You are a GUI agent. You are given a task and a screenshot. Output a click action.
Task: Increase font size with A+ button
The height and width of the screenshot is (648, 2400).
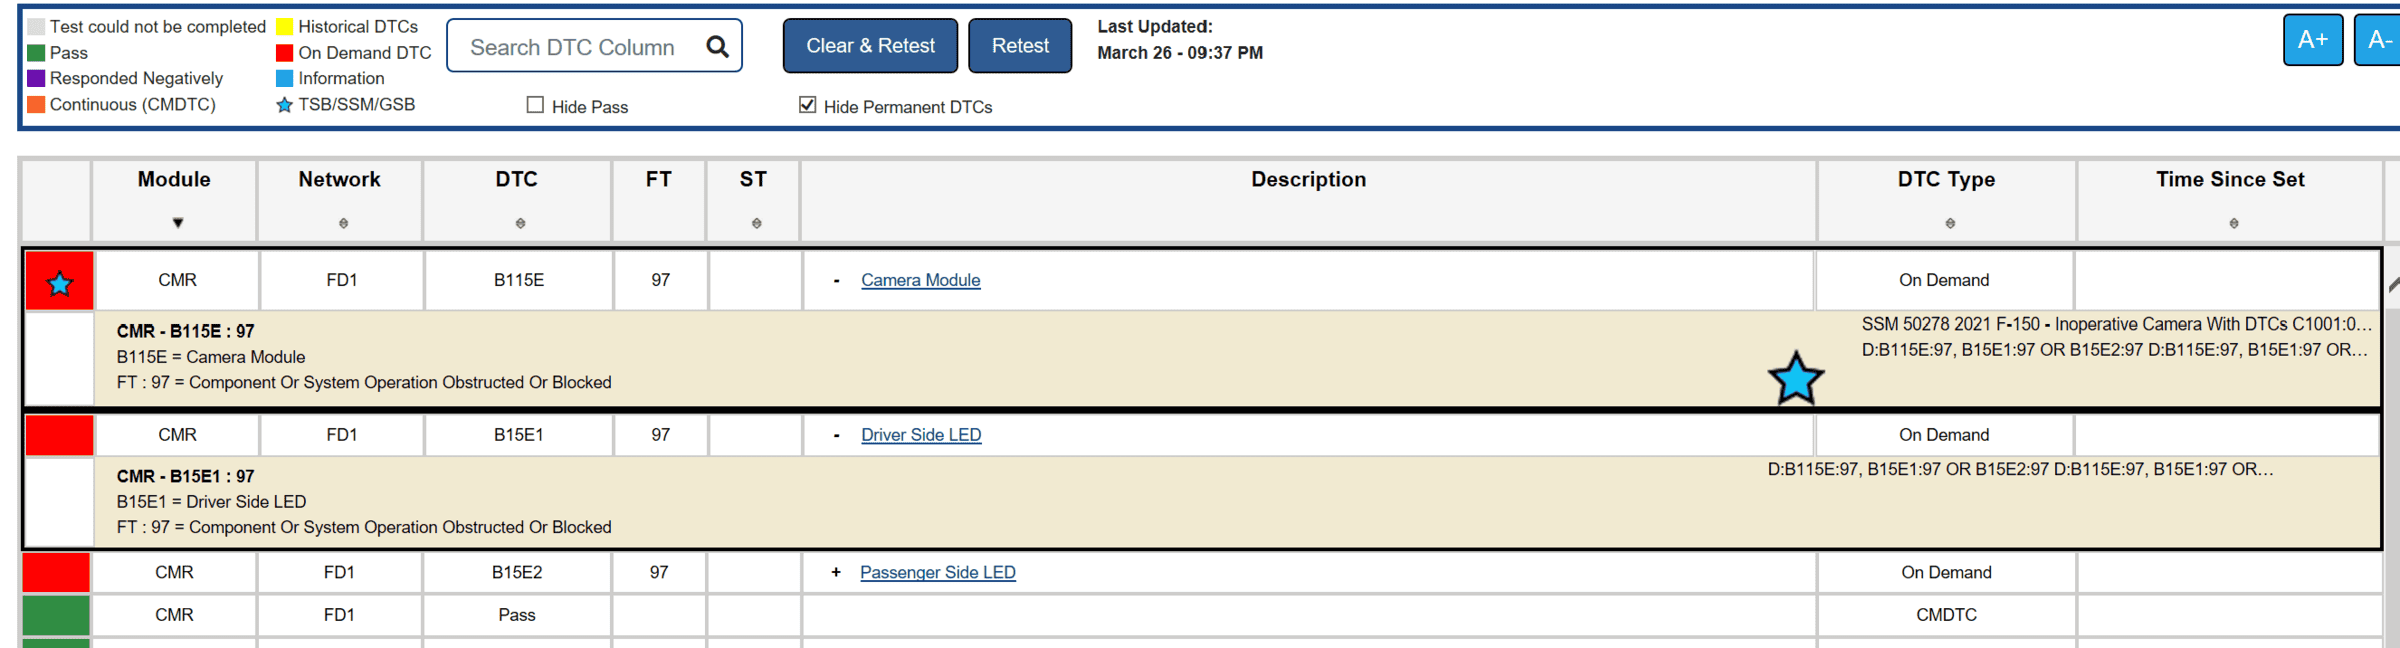click(x=2312, y=41)
